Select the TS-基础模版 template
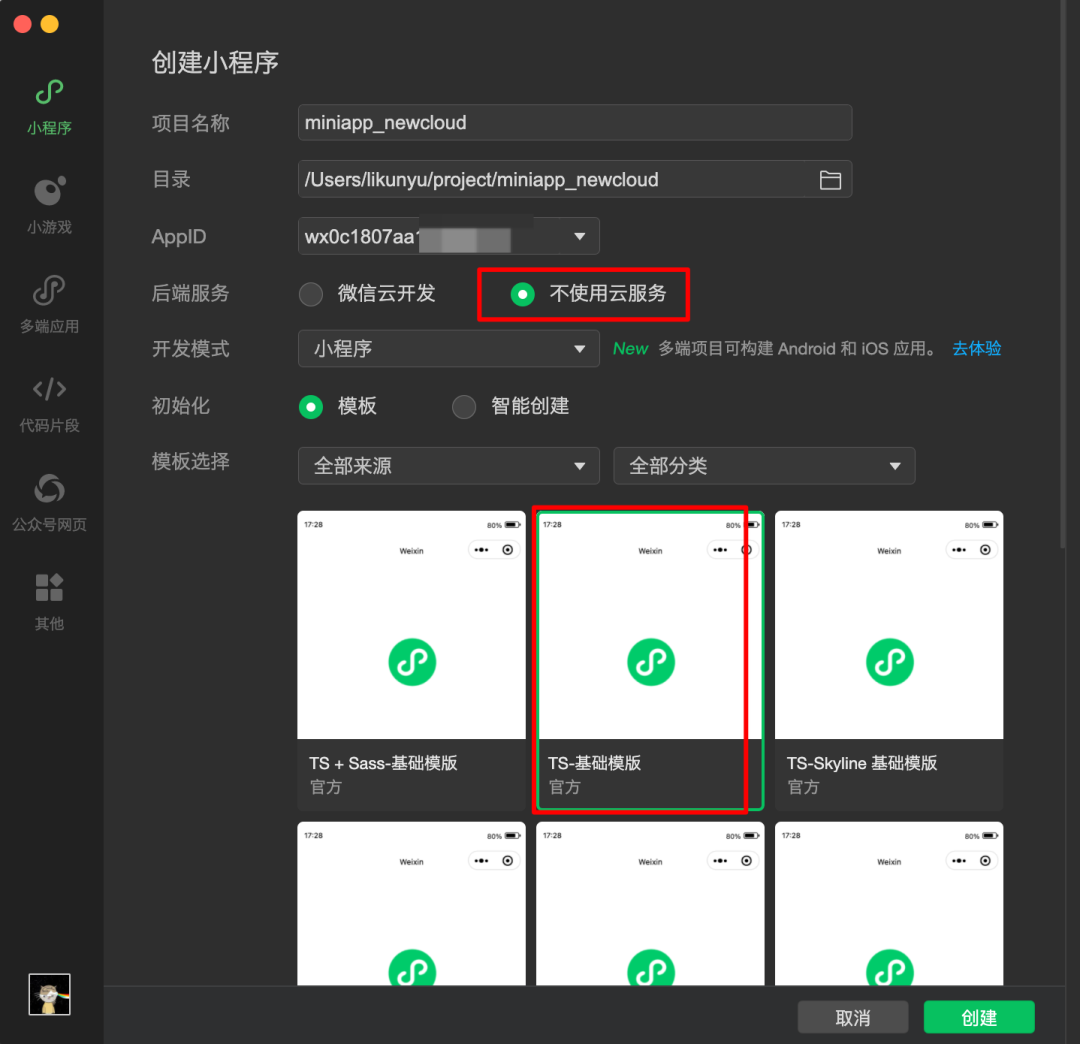The width and height of the screenshot is (1080, 1044). 650,660
